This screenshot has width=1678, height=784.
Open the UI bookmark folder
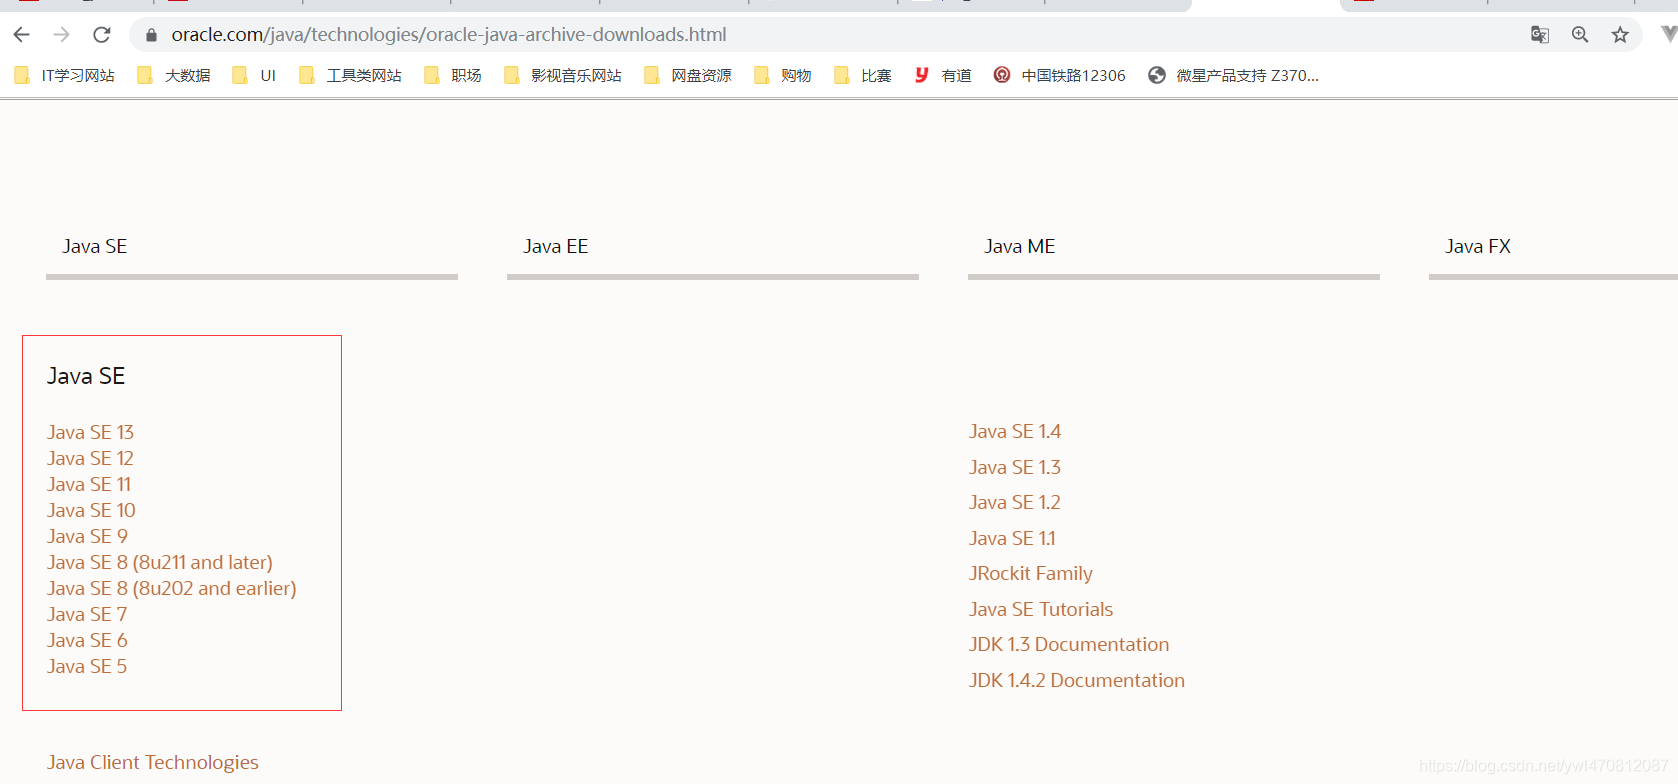[254, 75]
